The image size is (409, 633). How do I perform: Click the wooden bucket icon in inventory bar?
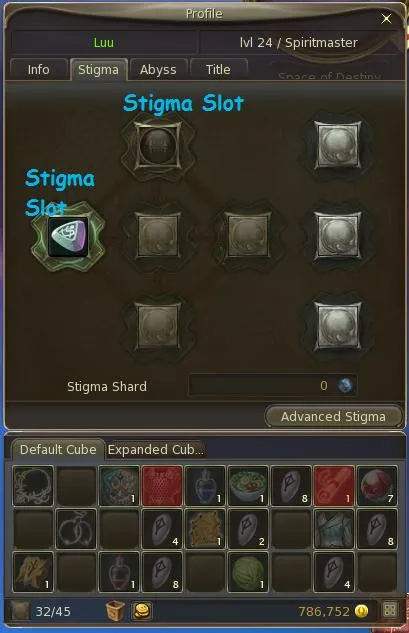115,610
